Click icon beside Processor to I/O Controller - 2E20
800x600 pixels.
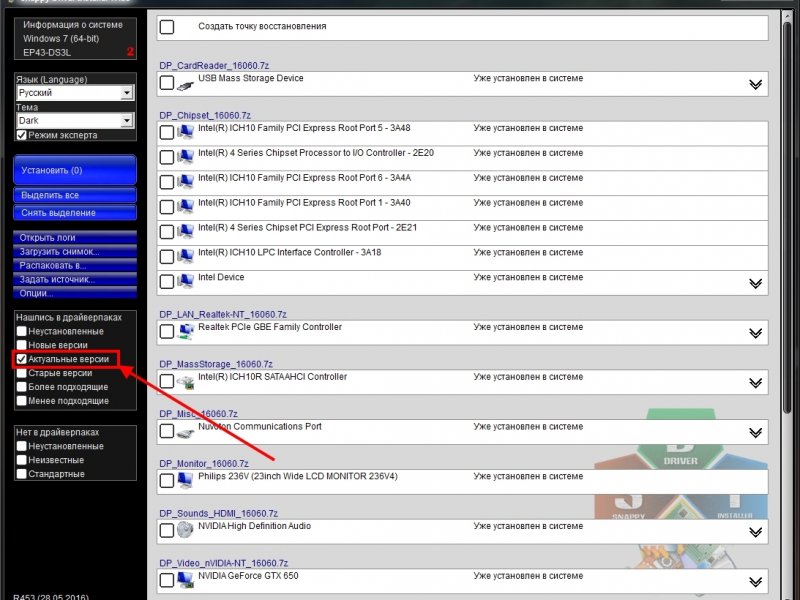(x=185, y=157)
